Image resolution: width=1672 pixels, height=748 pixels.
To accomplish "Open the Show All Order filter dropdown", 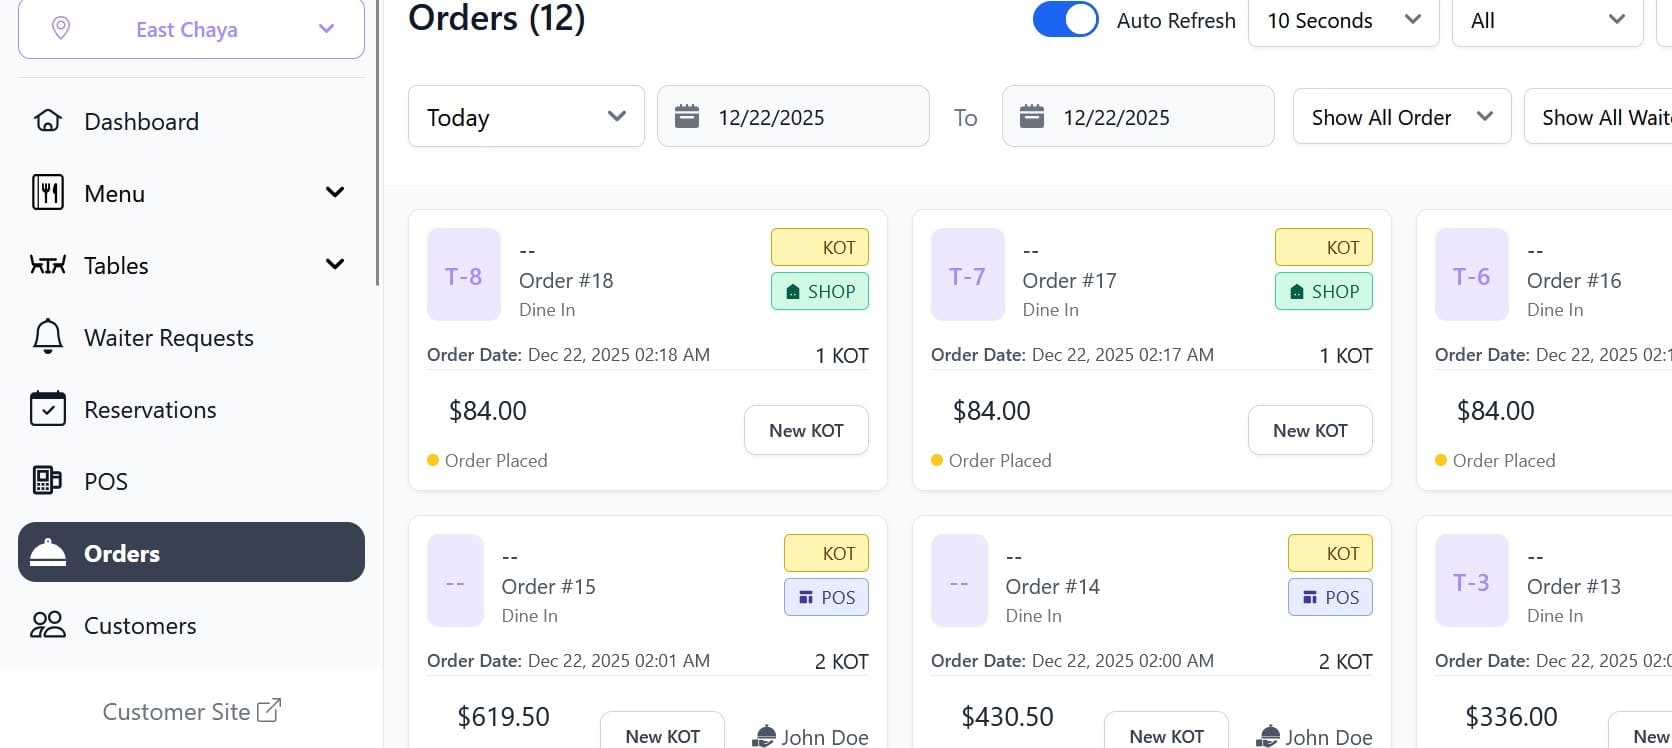I will tap(1401, 116).
